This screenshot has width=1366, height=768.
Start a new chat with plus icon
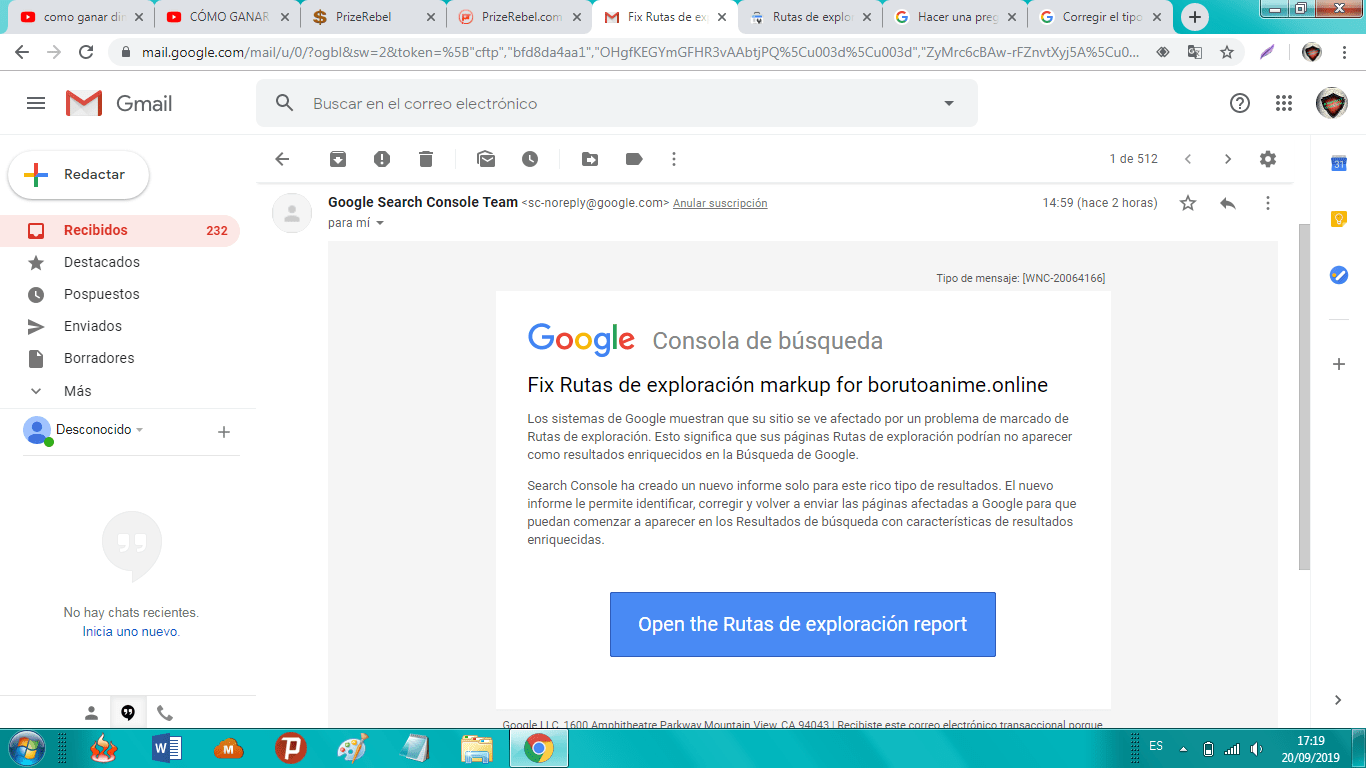pos(224,432)
